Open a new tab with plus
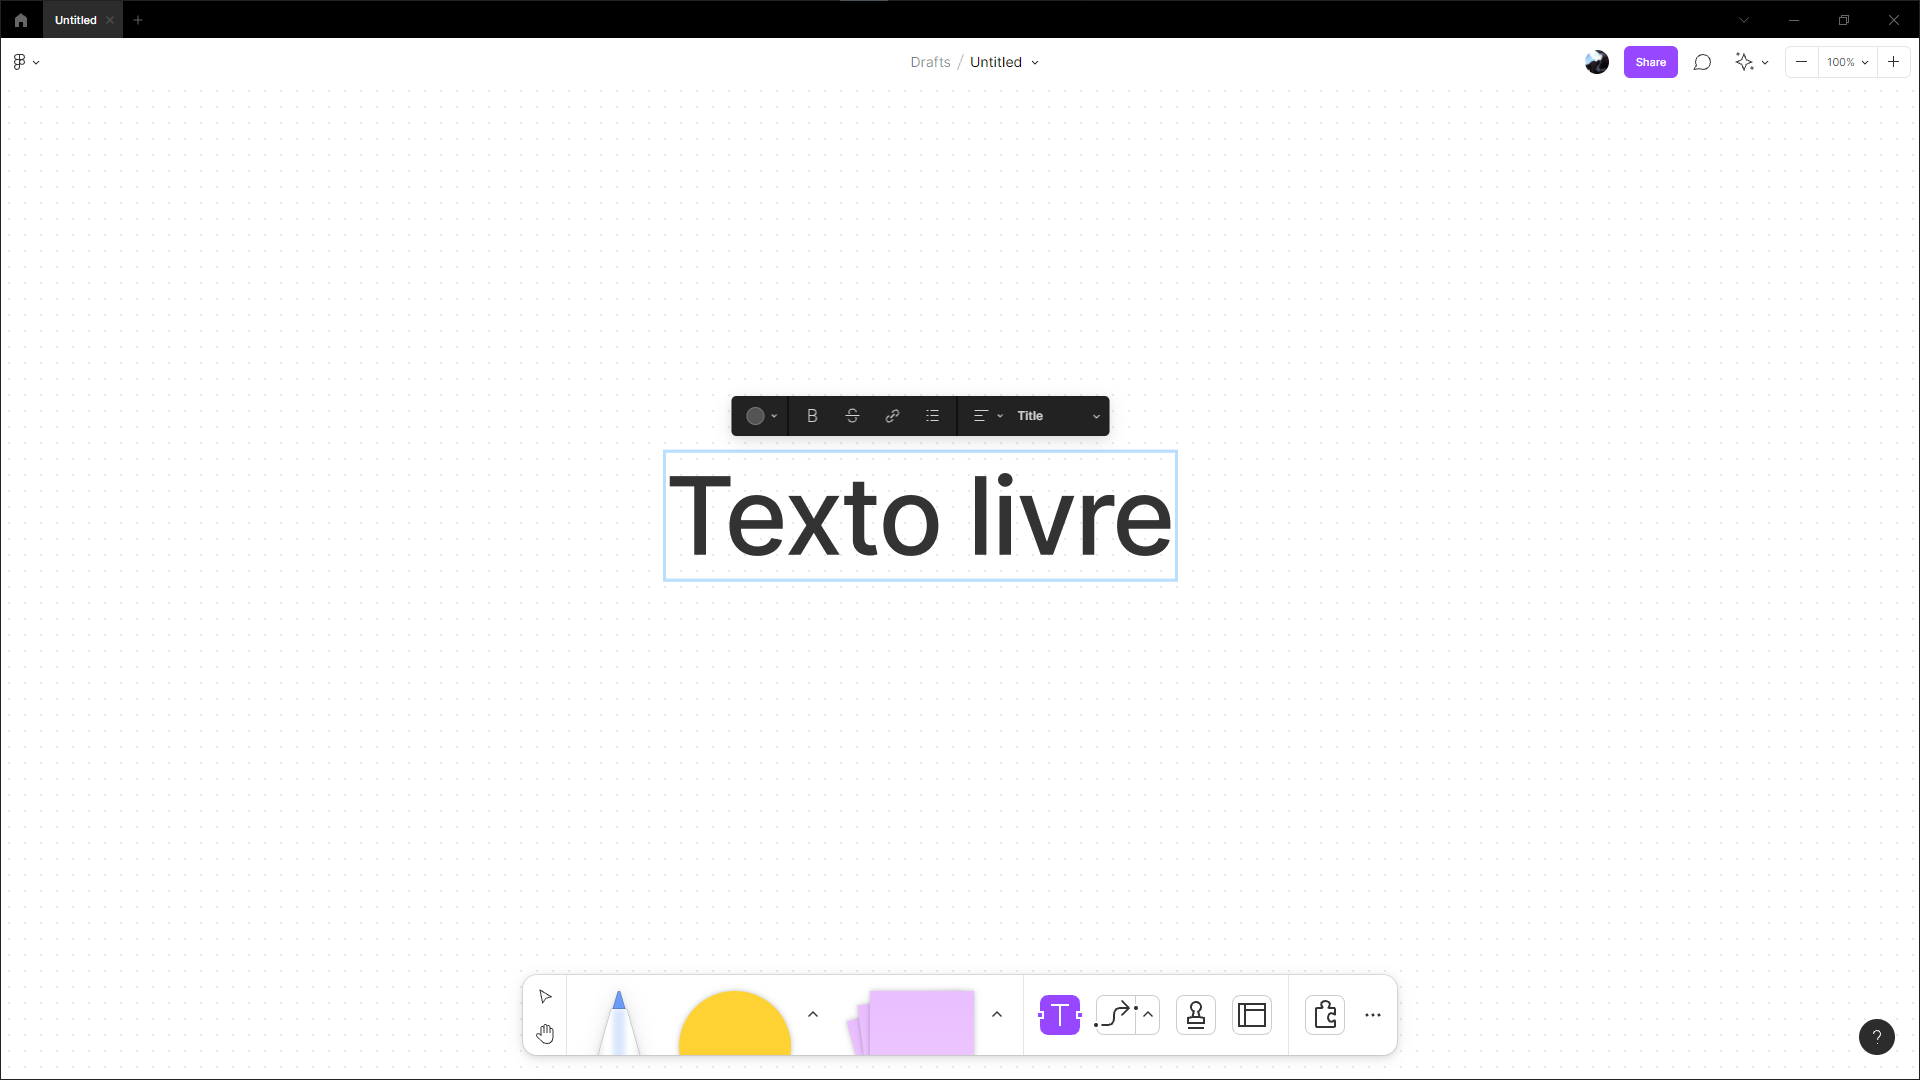 138,20
